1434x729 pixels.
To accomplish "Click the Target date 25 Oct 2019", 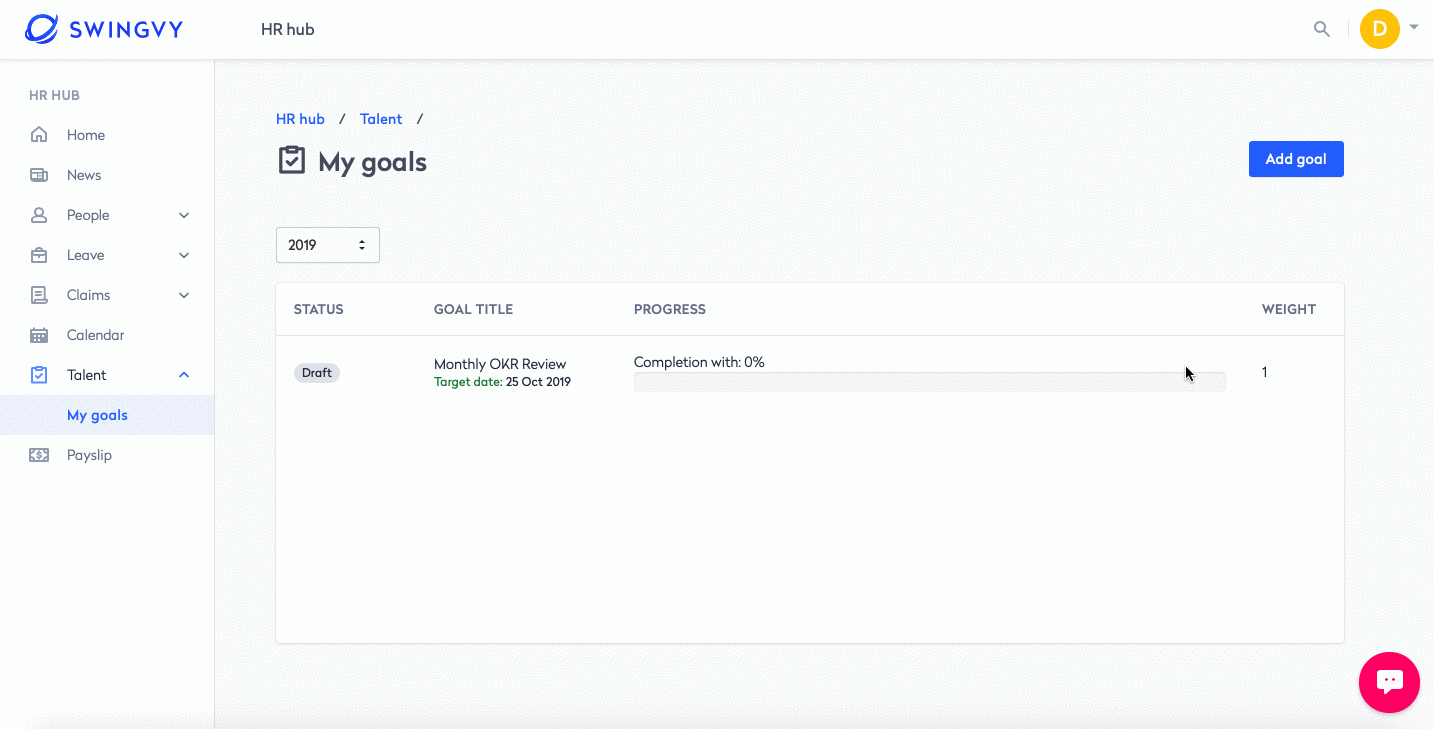I will [x=502, y=382].
